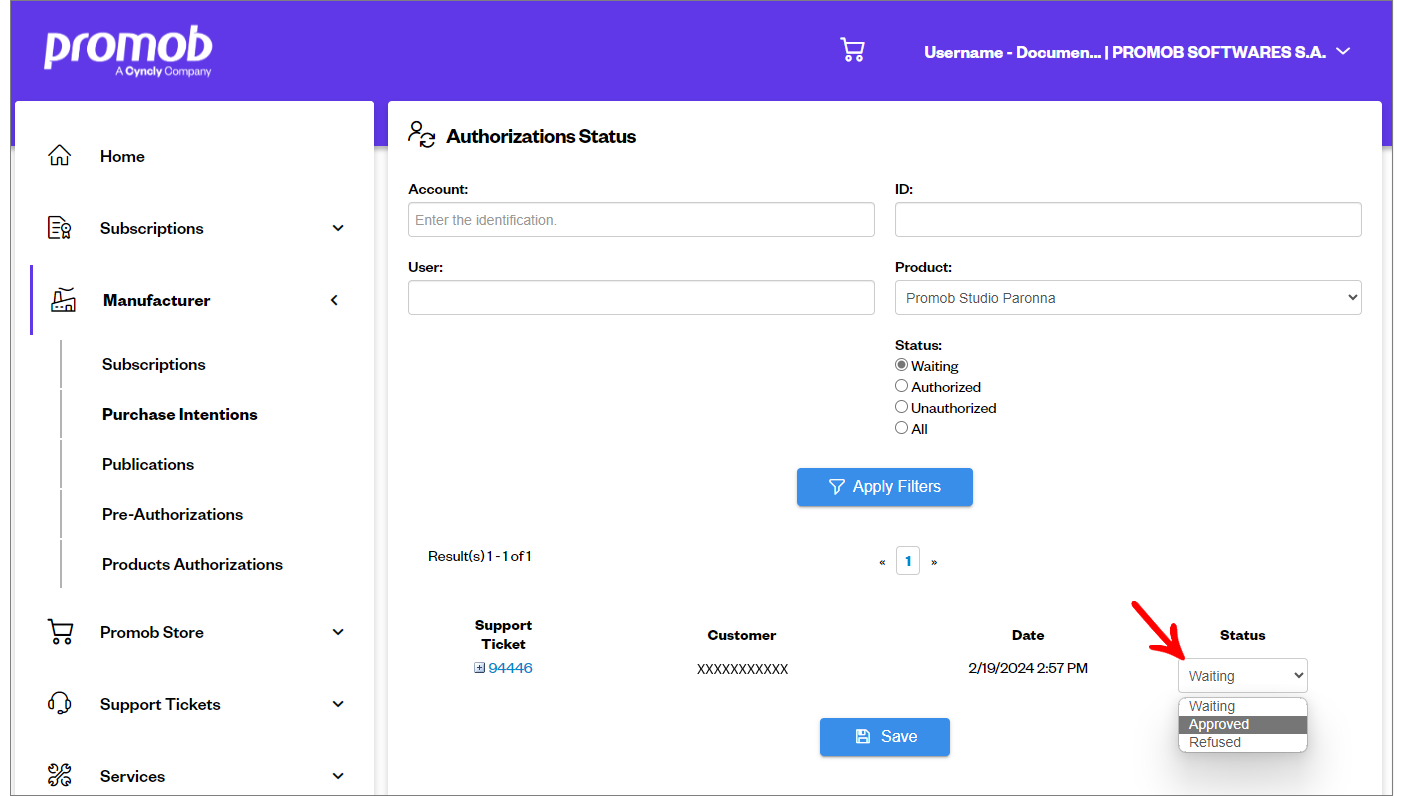Expand the Support Tickets chevron

(338, 704)
